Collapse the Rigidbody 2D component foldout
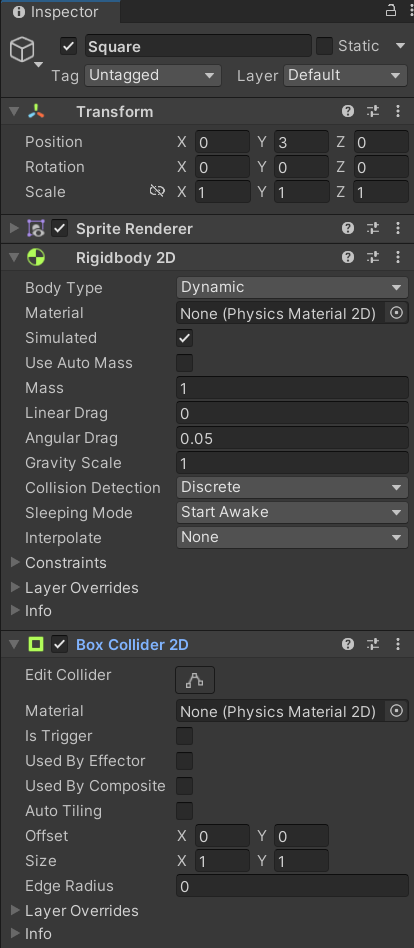The width and height of the screenshot is (414, 948). pyautogui.click(x=15, y=258)
